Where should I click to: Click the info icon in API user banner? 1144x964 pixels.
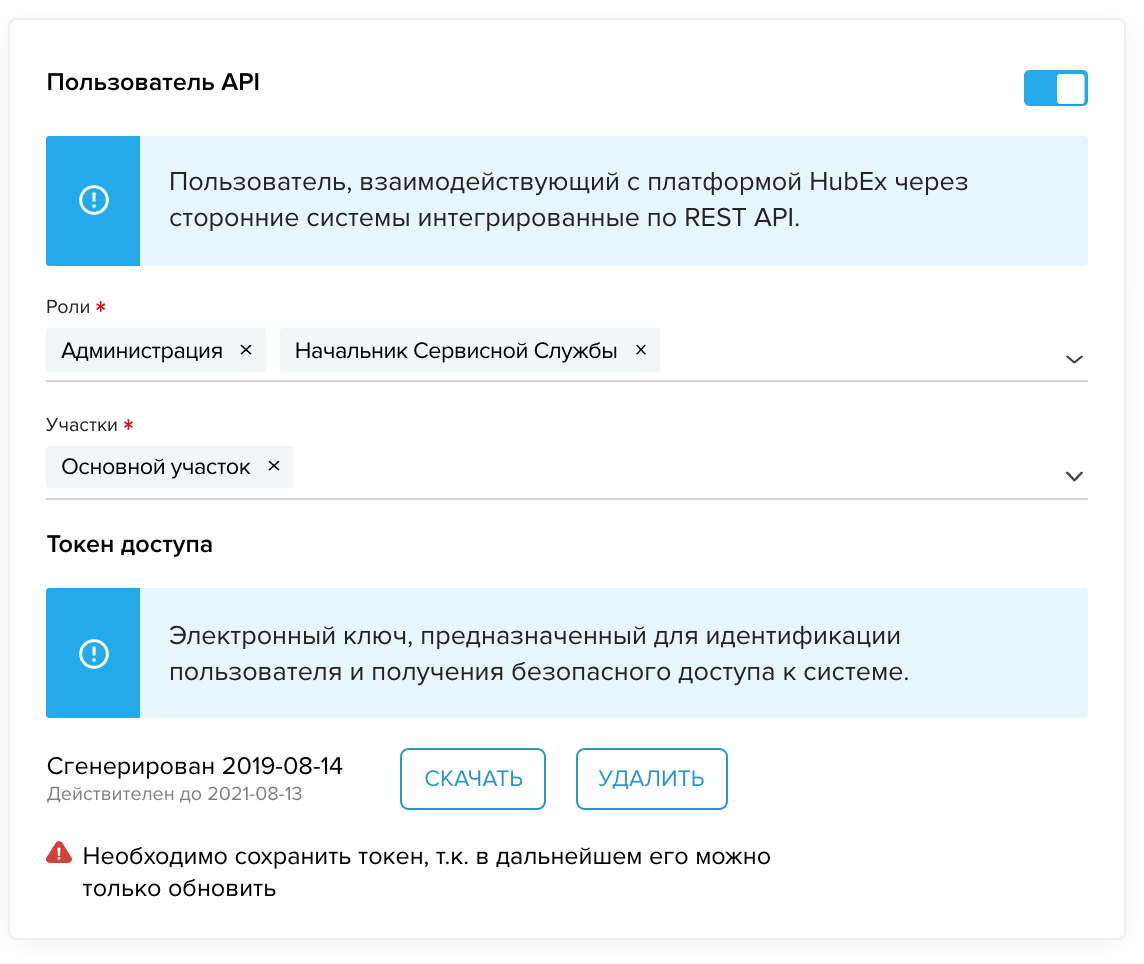click(93, 200)
